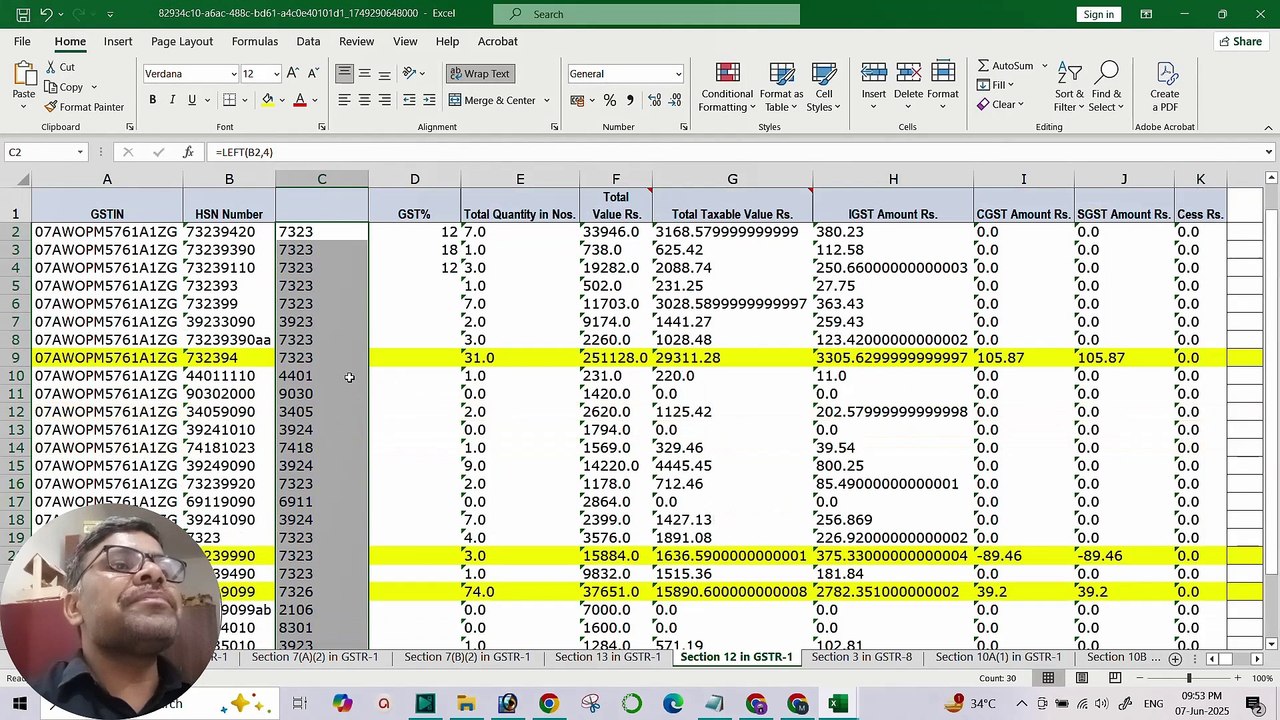The image size is (1280, 720).
Task: Click the Increase Indent icon
Action: click(x=429, y=100)
